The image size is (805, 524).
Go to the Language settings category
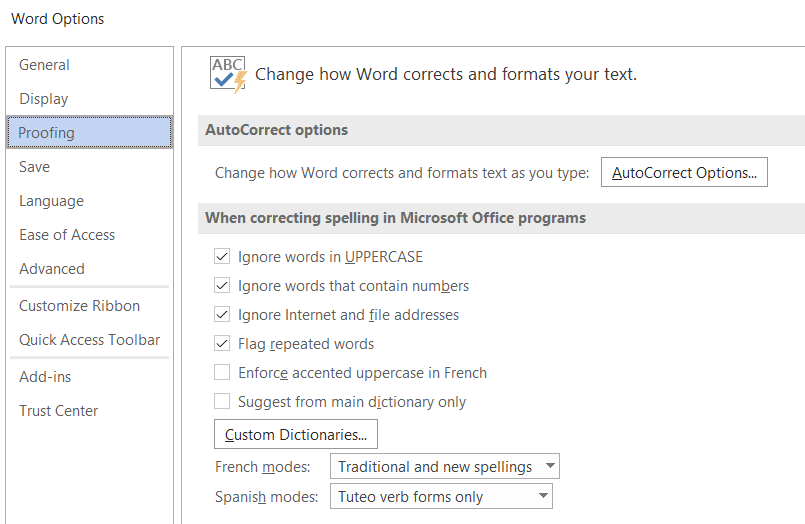coord(51,201)
